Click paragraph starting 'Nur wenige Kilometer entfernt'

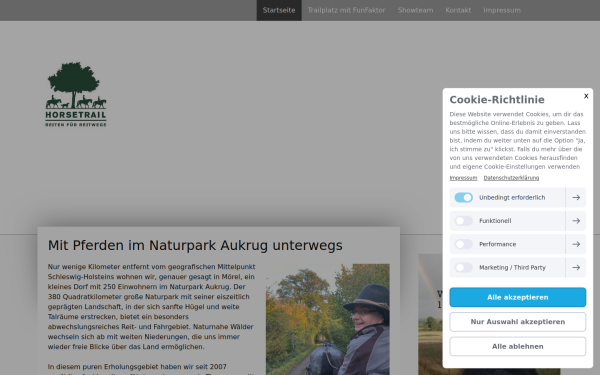[152, 307]
